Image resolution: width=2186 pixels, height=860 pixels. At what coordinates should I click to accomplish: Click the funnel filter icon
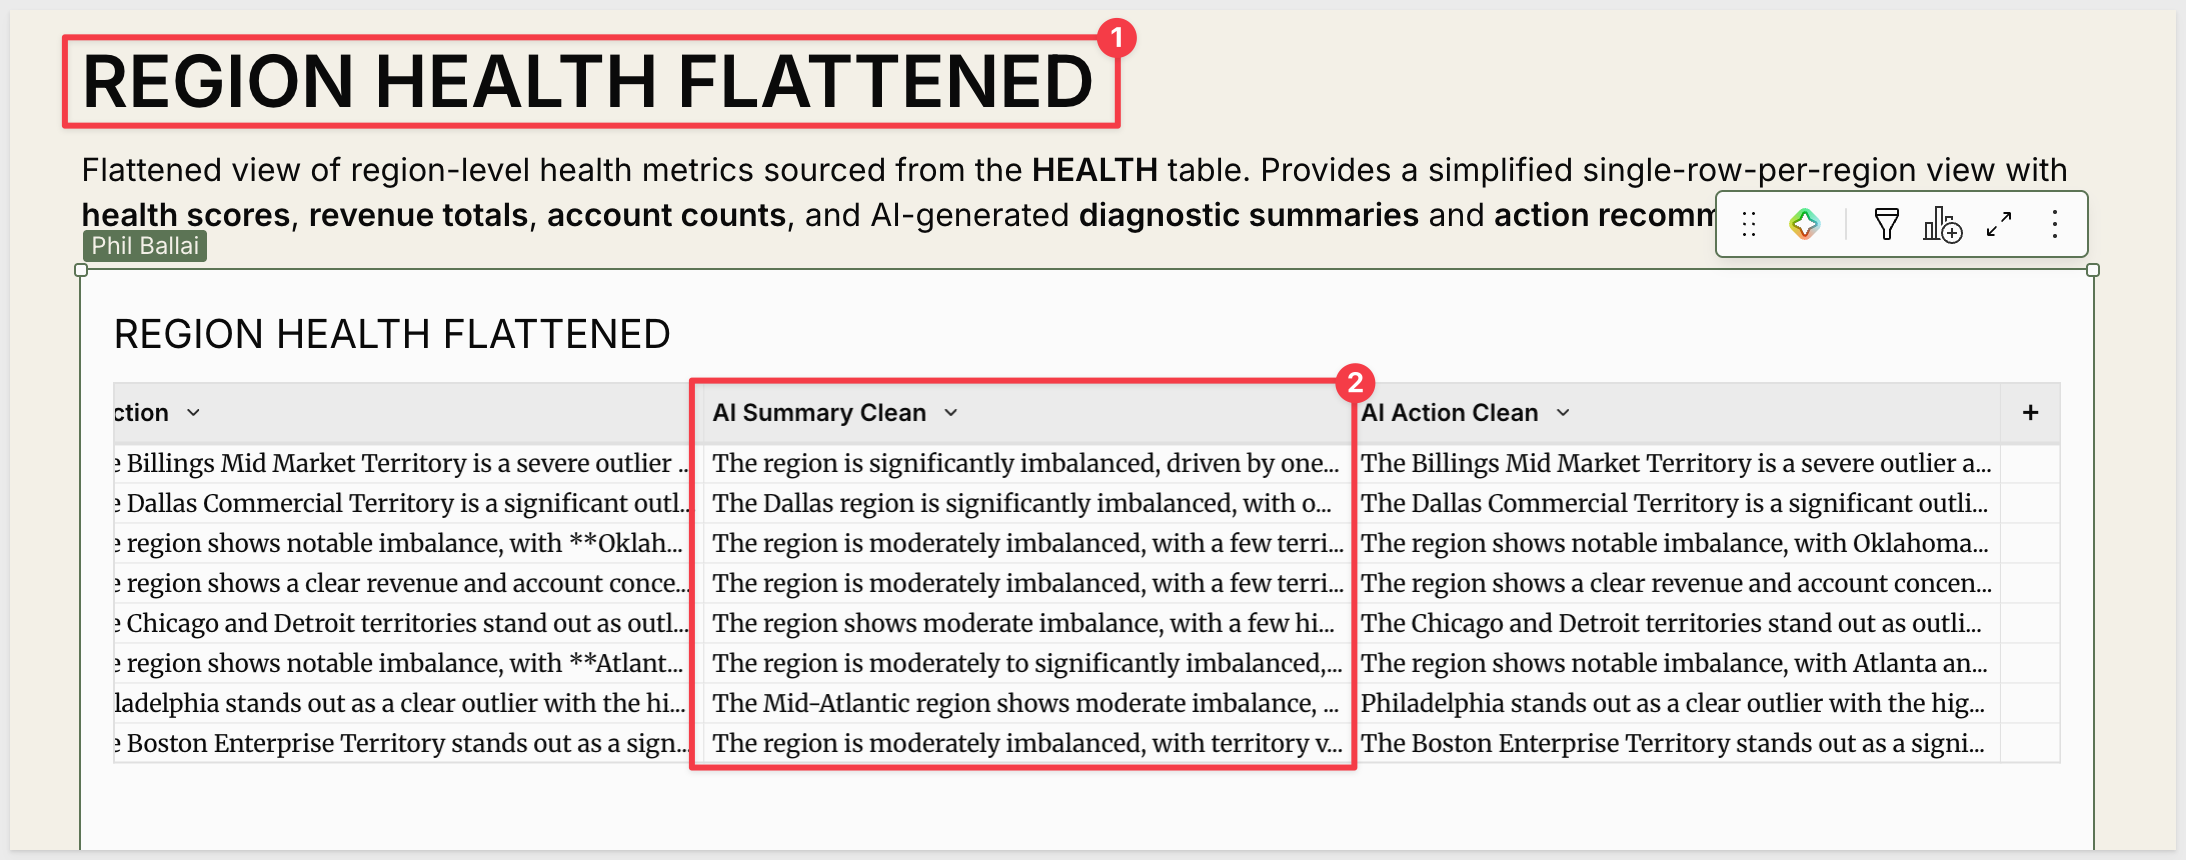(x=1886, y=224)
